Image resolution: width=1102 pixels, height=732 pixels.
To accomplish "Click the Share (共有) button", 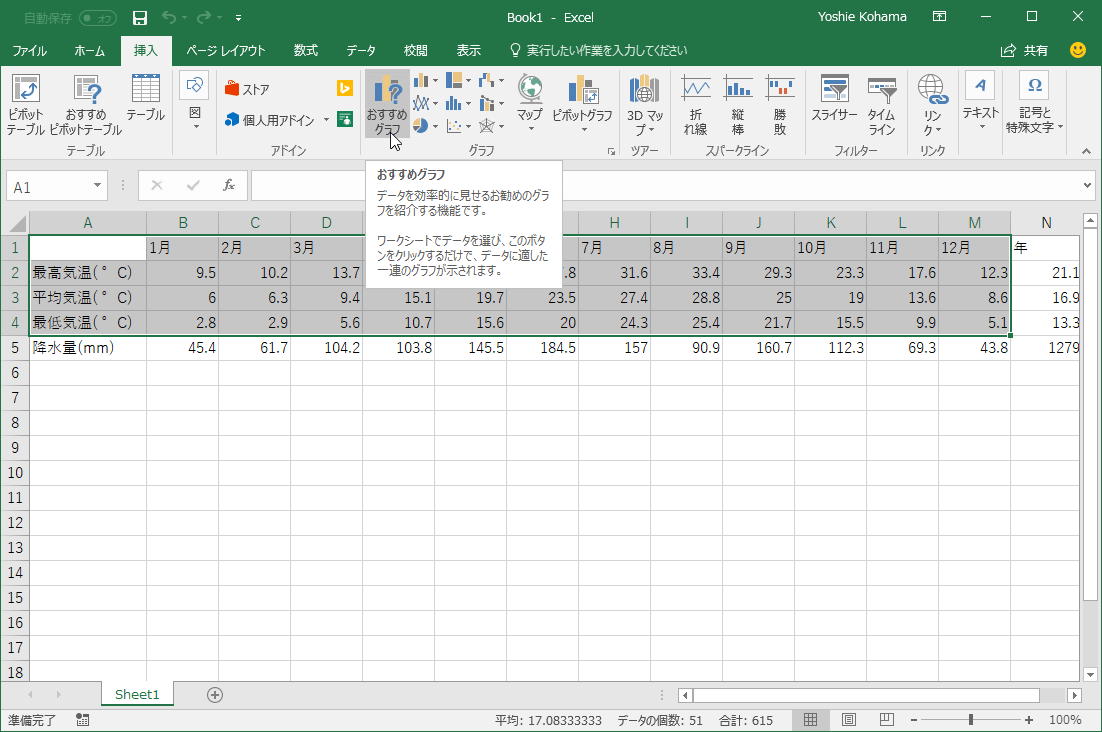I will click(x=1025, y=50).
